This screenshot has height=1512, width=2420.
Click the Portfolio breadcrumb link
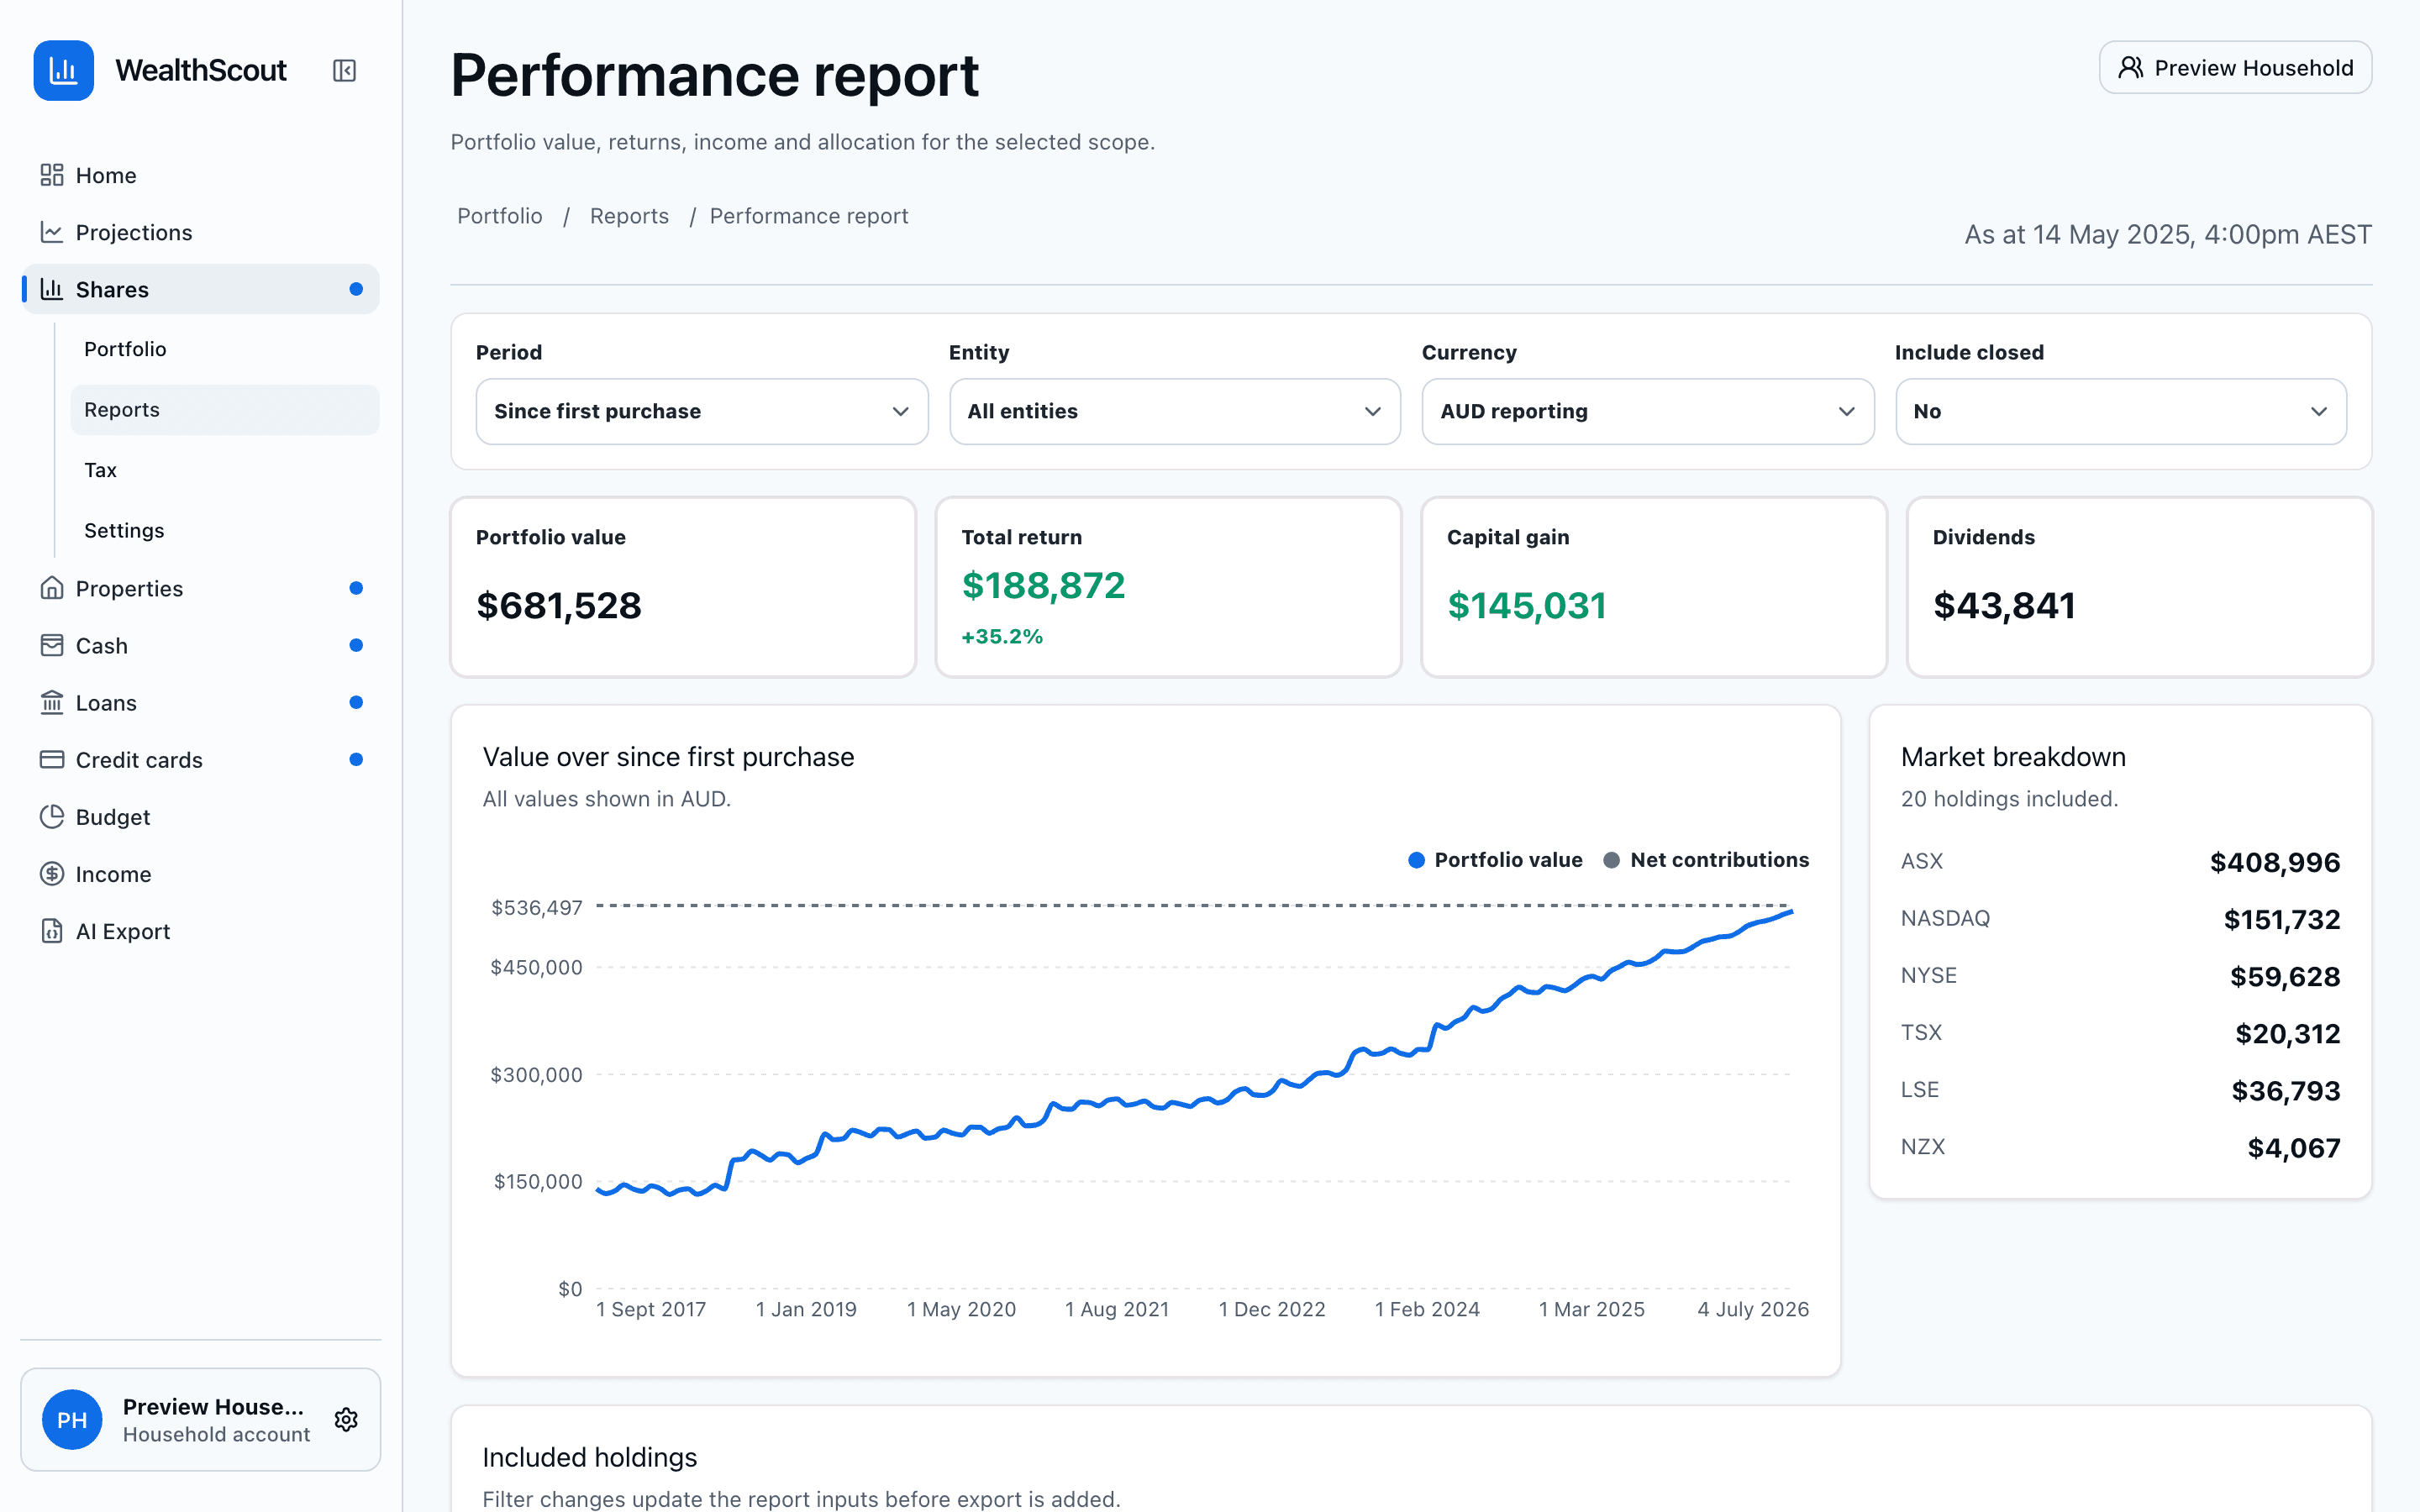500,216
